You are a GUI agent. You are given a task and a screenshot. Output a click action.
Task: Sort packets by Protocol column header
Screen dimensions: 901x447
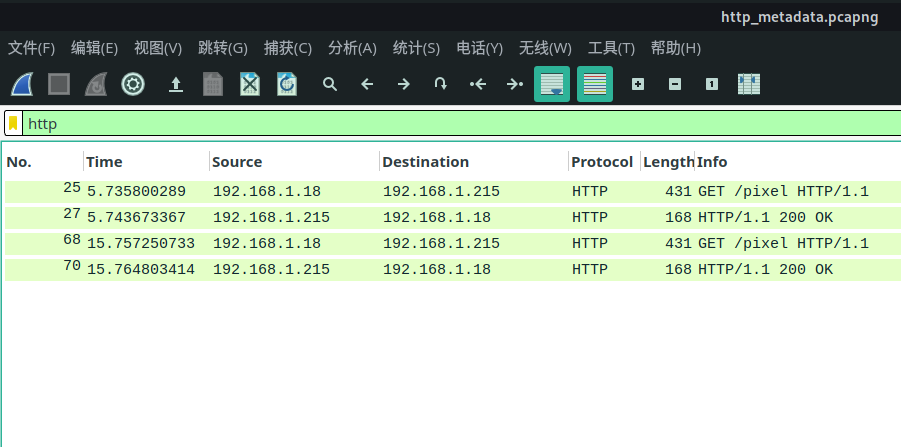coord(603,162)
